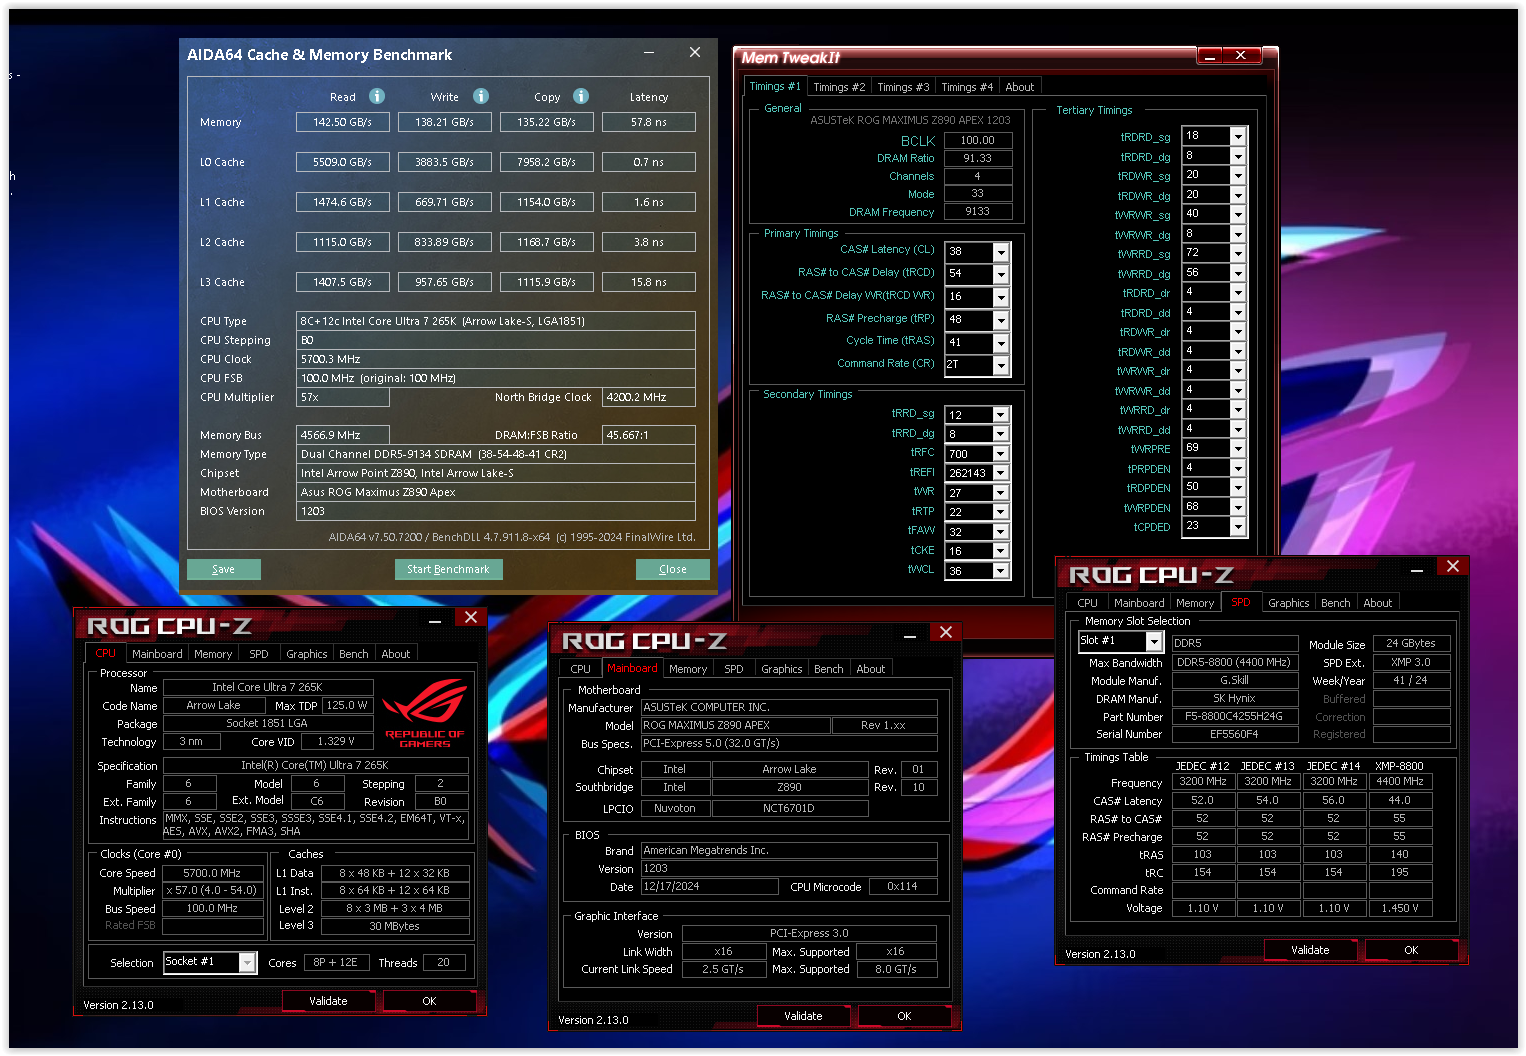The height and width of the screenshot is (1056, 1526).
Task: Open Timings #3 tab in Mem TweakIt
Action: coord(903,87)
